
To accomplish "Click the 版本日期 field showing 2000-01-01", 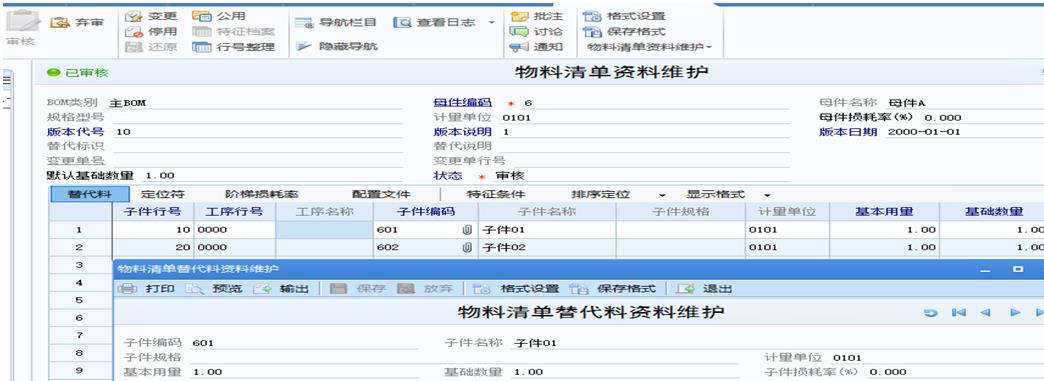I will click(x=965, y=132).
